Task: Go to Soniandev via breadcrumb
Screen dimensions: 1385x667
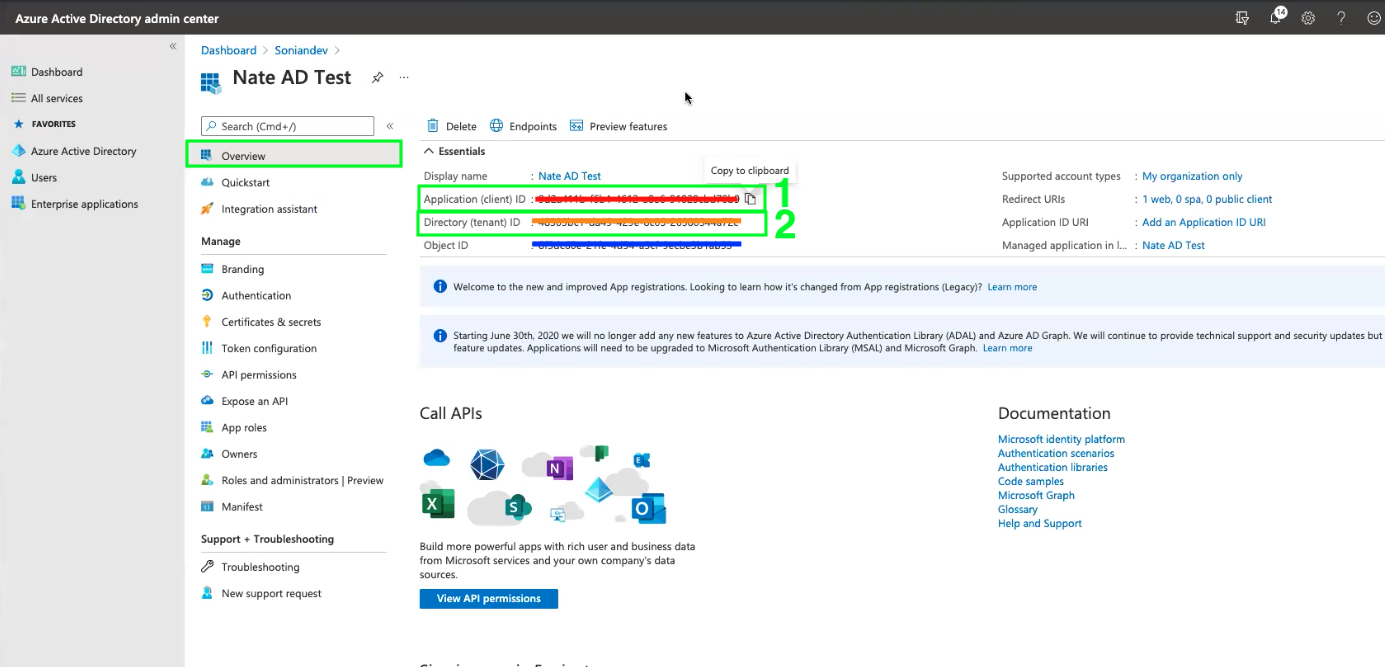Action: (x=302, y=50)
